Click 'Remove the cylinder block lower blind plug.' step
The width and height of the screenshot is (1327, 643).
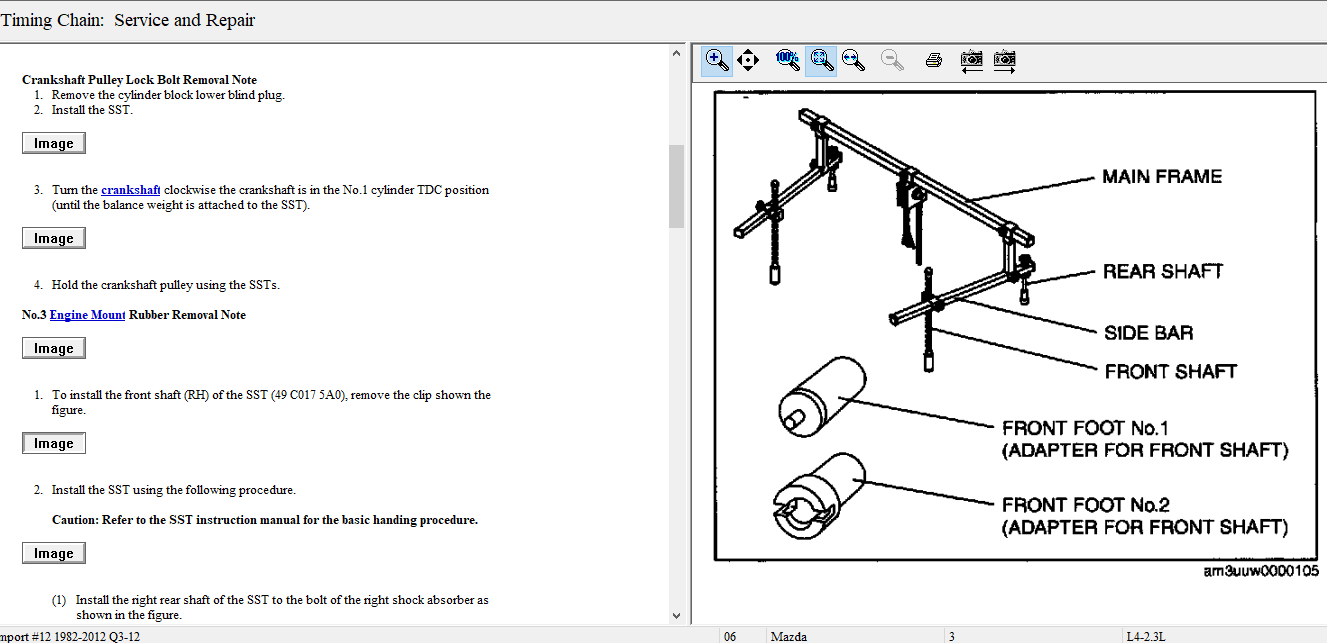click(168, 95)
